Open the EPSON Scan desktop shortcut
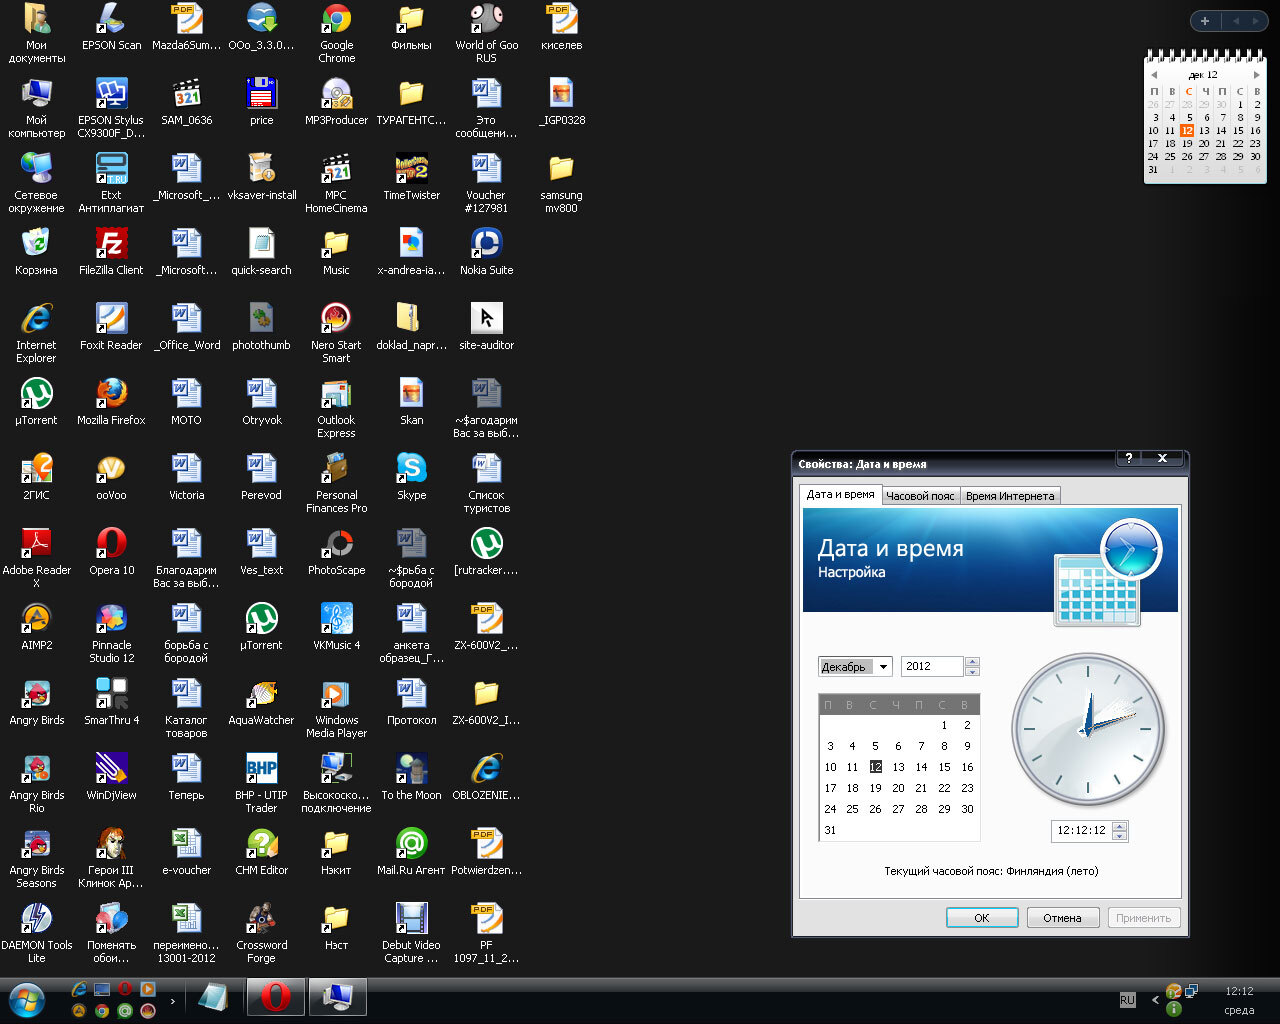1280x1024 pixels. point(111,27)
